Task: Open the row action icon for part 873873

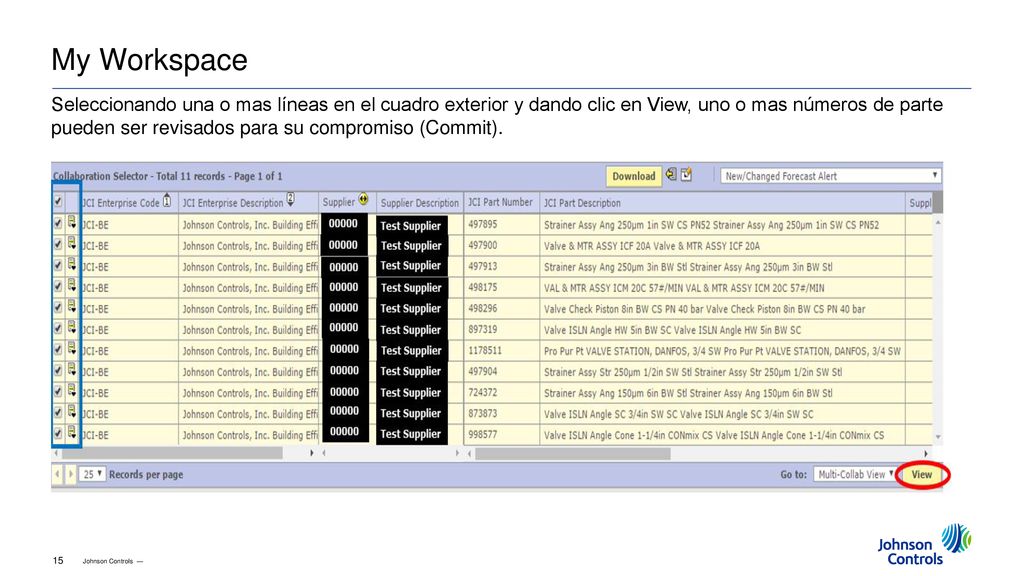Action: pos(72,412)
